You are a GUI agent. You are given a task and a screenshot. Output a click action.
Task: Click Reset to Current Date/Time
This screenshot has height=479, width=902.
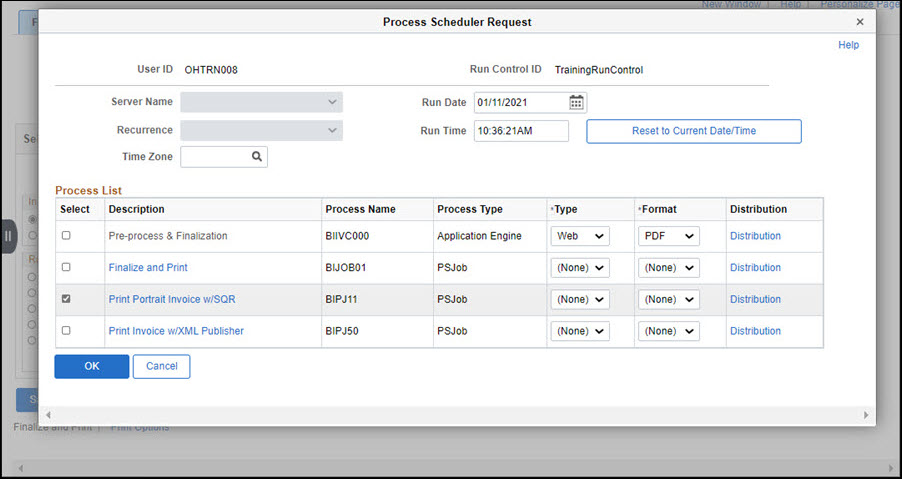tap(693, 131)
